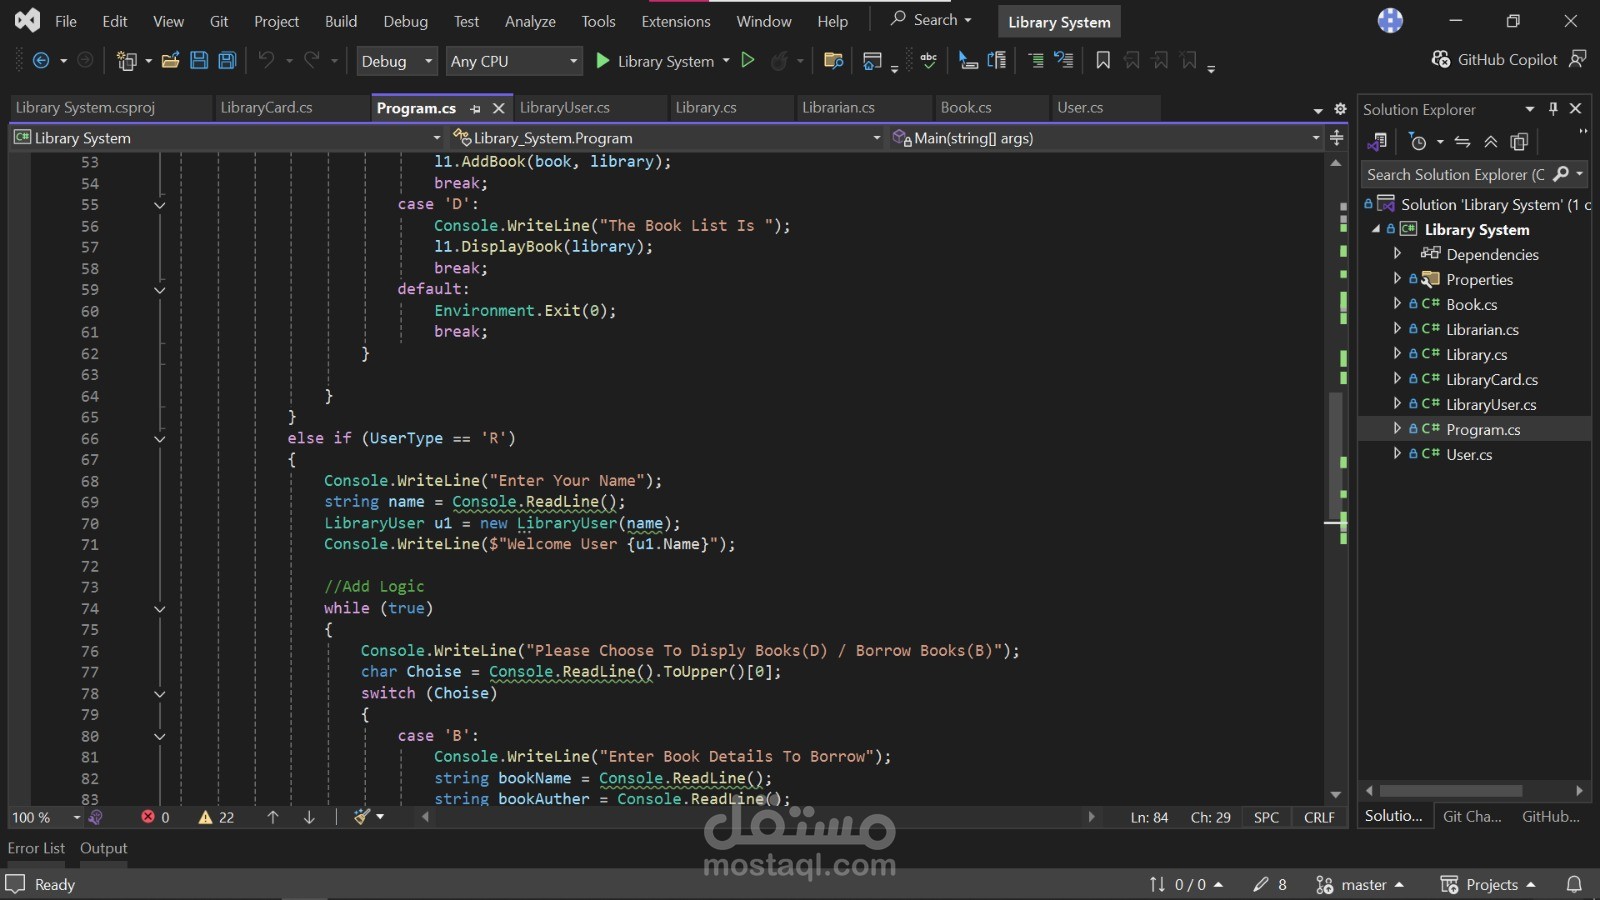Click the code cleanup broom icon
The image size is (1600, 900).
tap(362, 817)
